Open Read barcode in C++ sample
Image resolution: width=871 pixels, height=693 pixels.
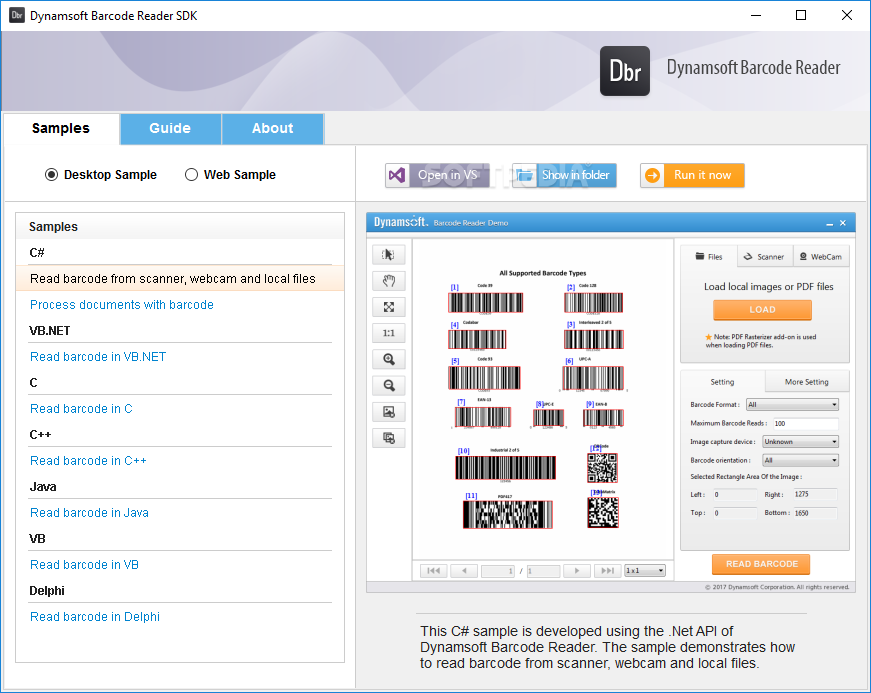click(88, 461)
